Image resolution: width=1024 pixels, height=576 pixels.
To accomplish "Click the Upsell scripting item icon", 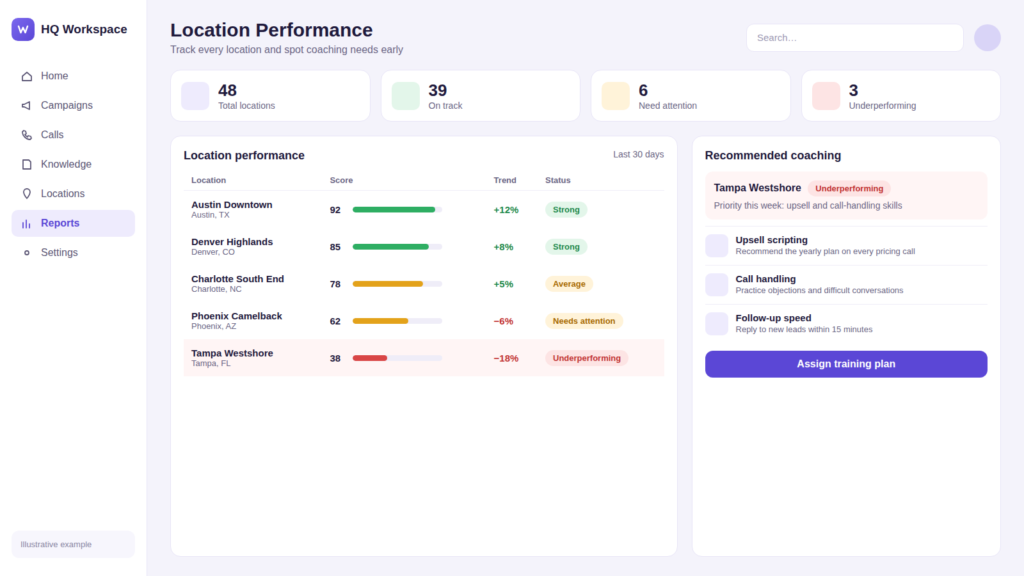I will coord(716,246).
